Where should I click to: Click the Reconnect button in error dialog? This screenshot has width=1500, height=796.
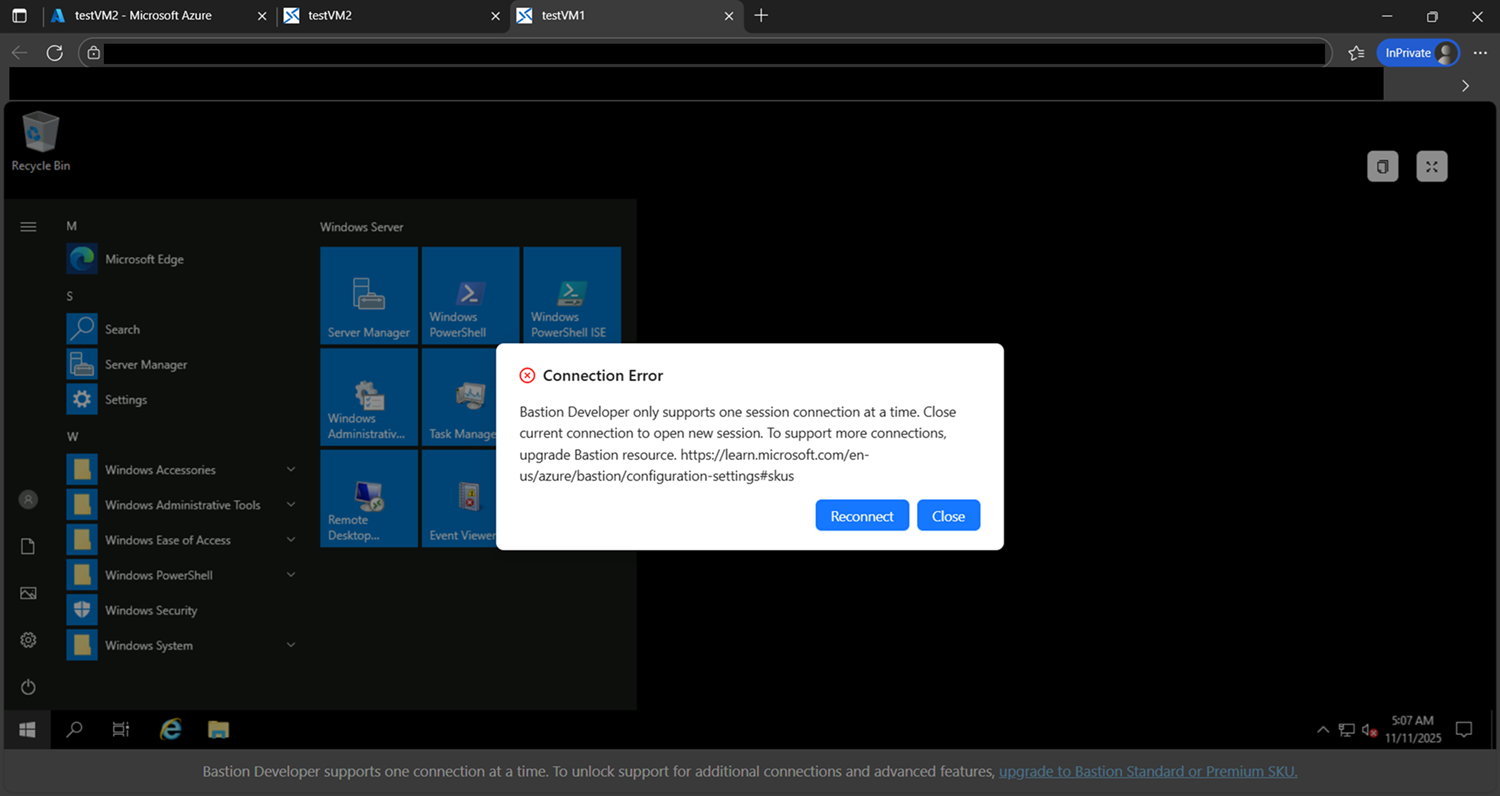tap(861, 516)
